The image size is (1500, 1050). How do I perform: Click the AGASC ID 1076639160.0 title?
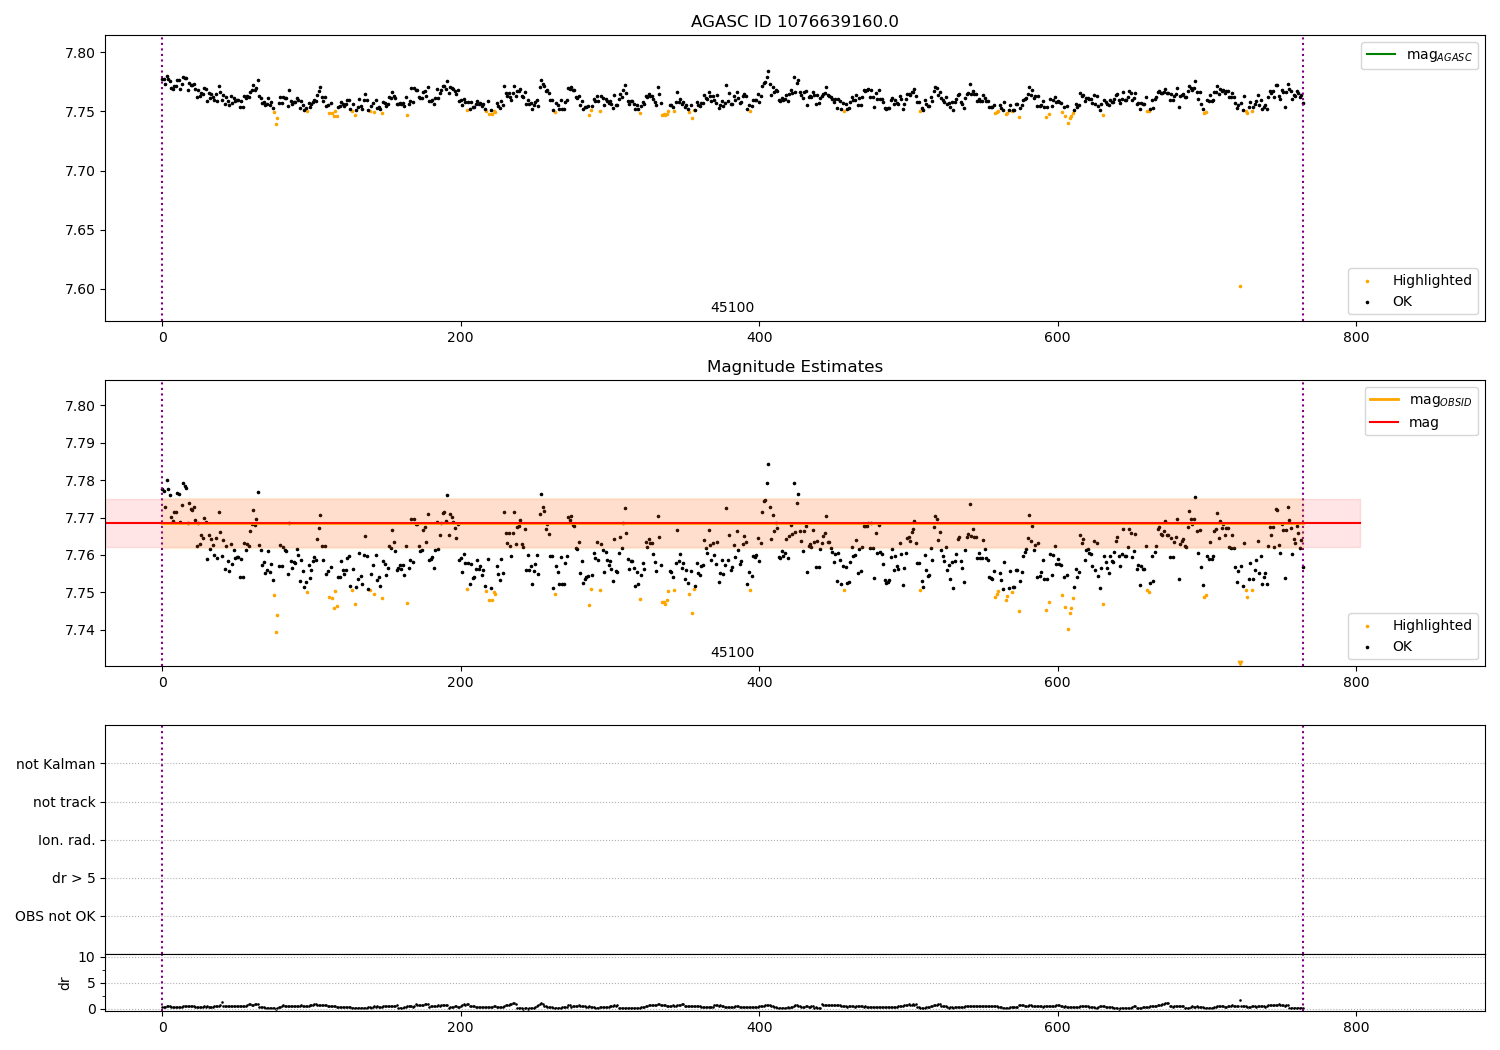(794, 22)
